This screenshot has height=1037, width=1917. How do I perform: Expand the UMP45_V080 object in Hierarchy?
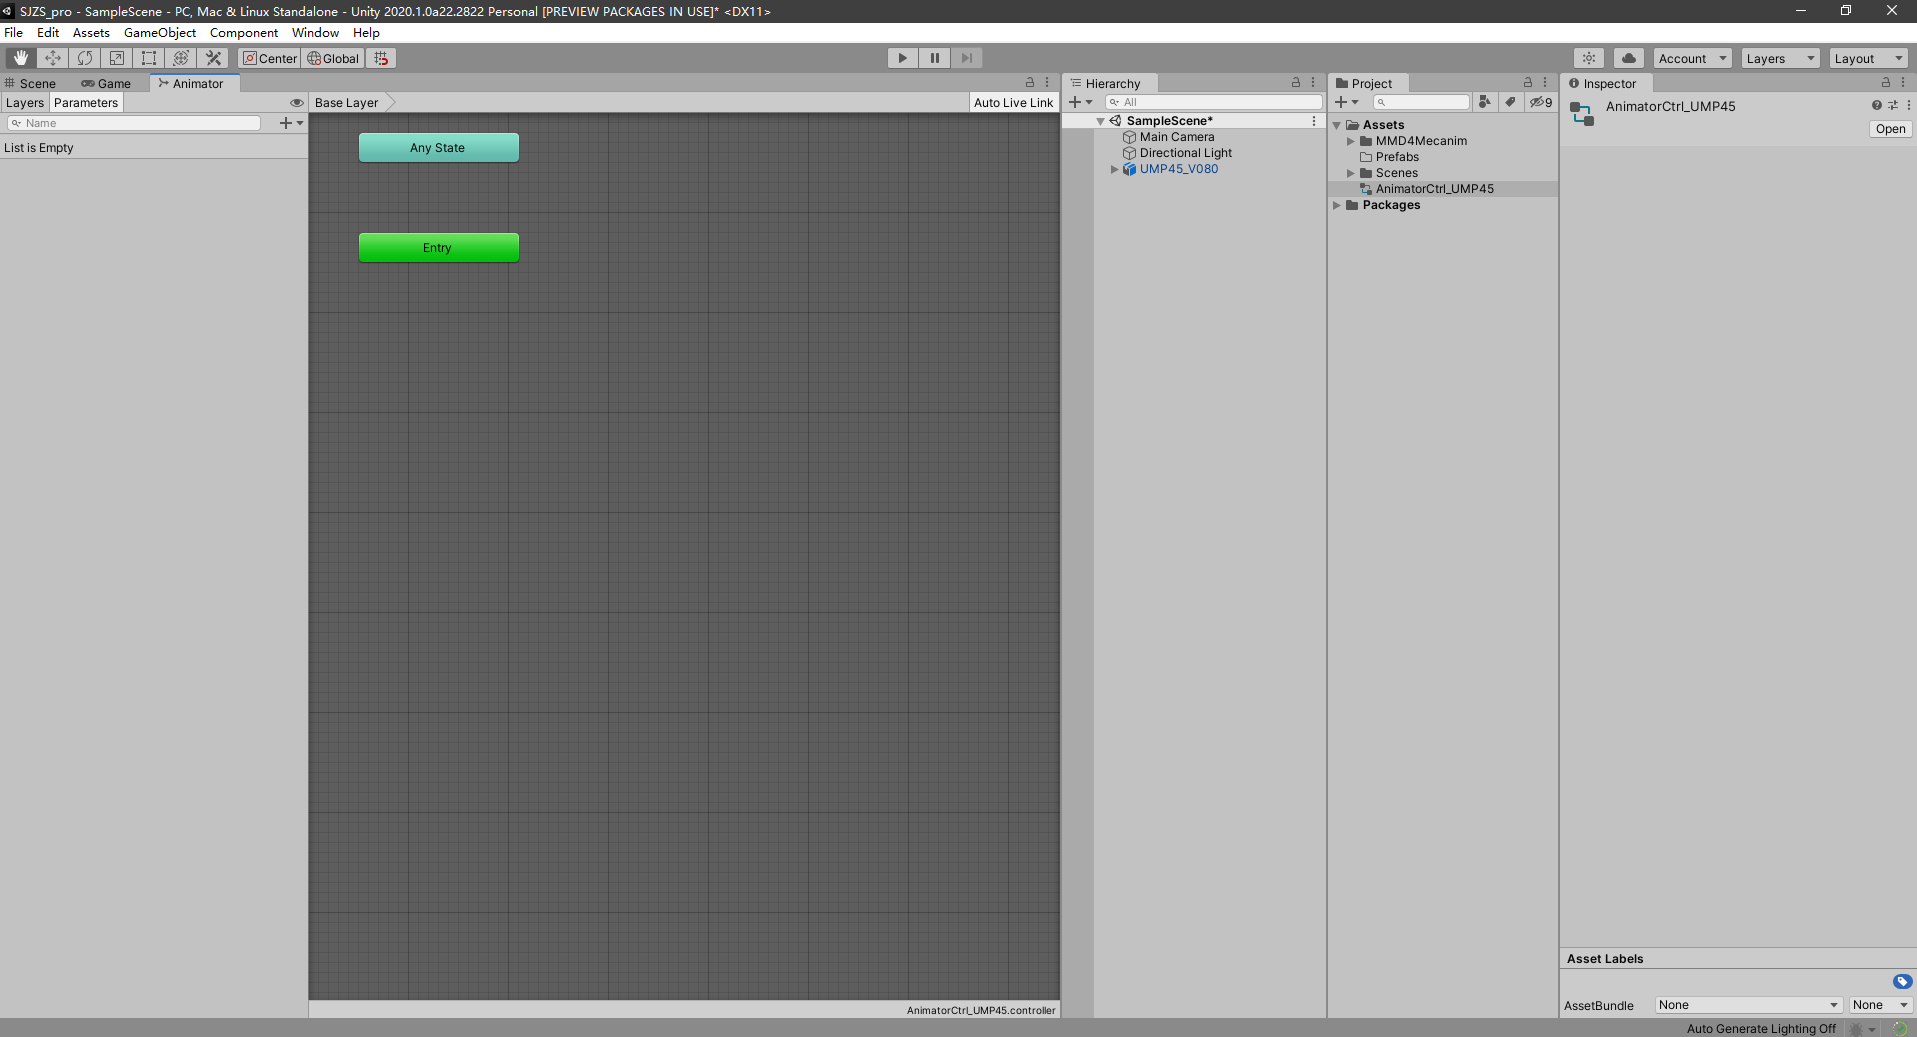click(1114, 169)
